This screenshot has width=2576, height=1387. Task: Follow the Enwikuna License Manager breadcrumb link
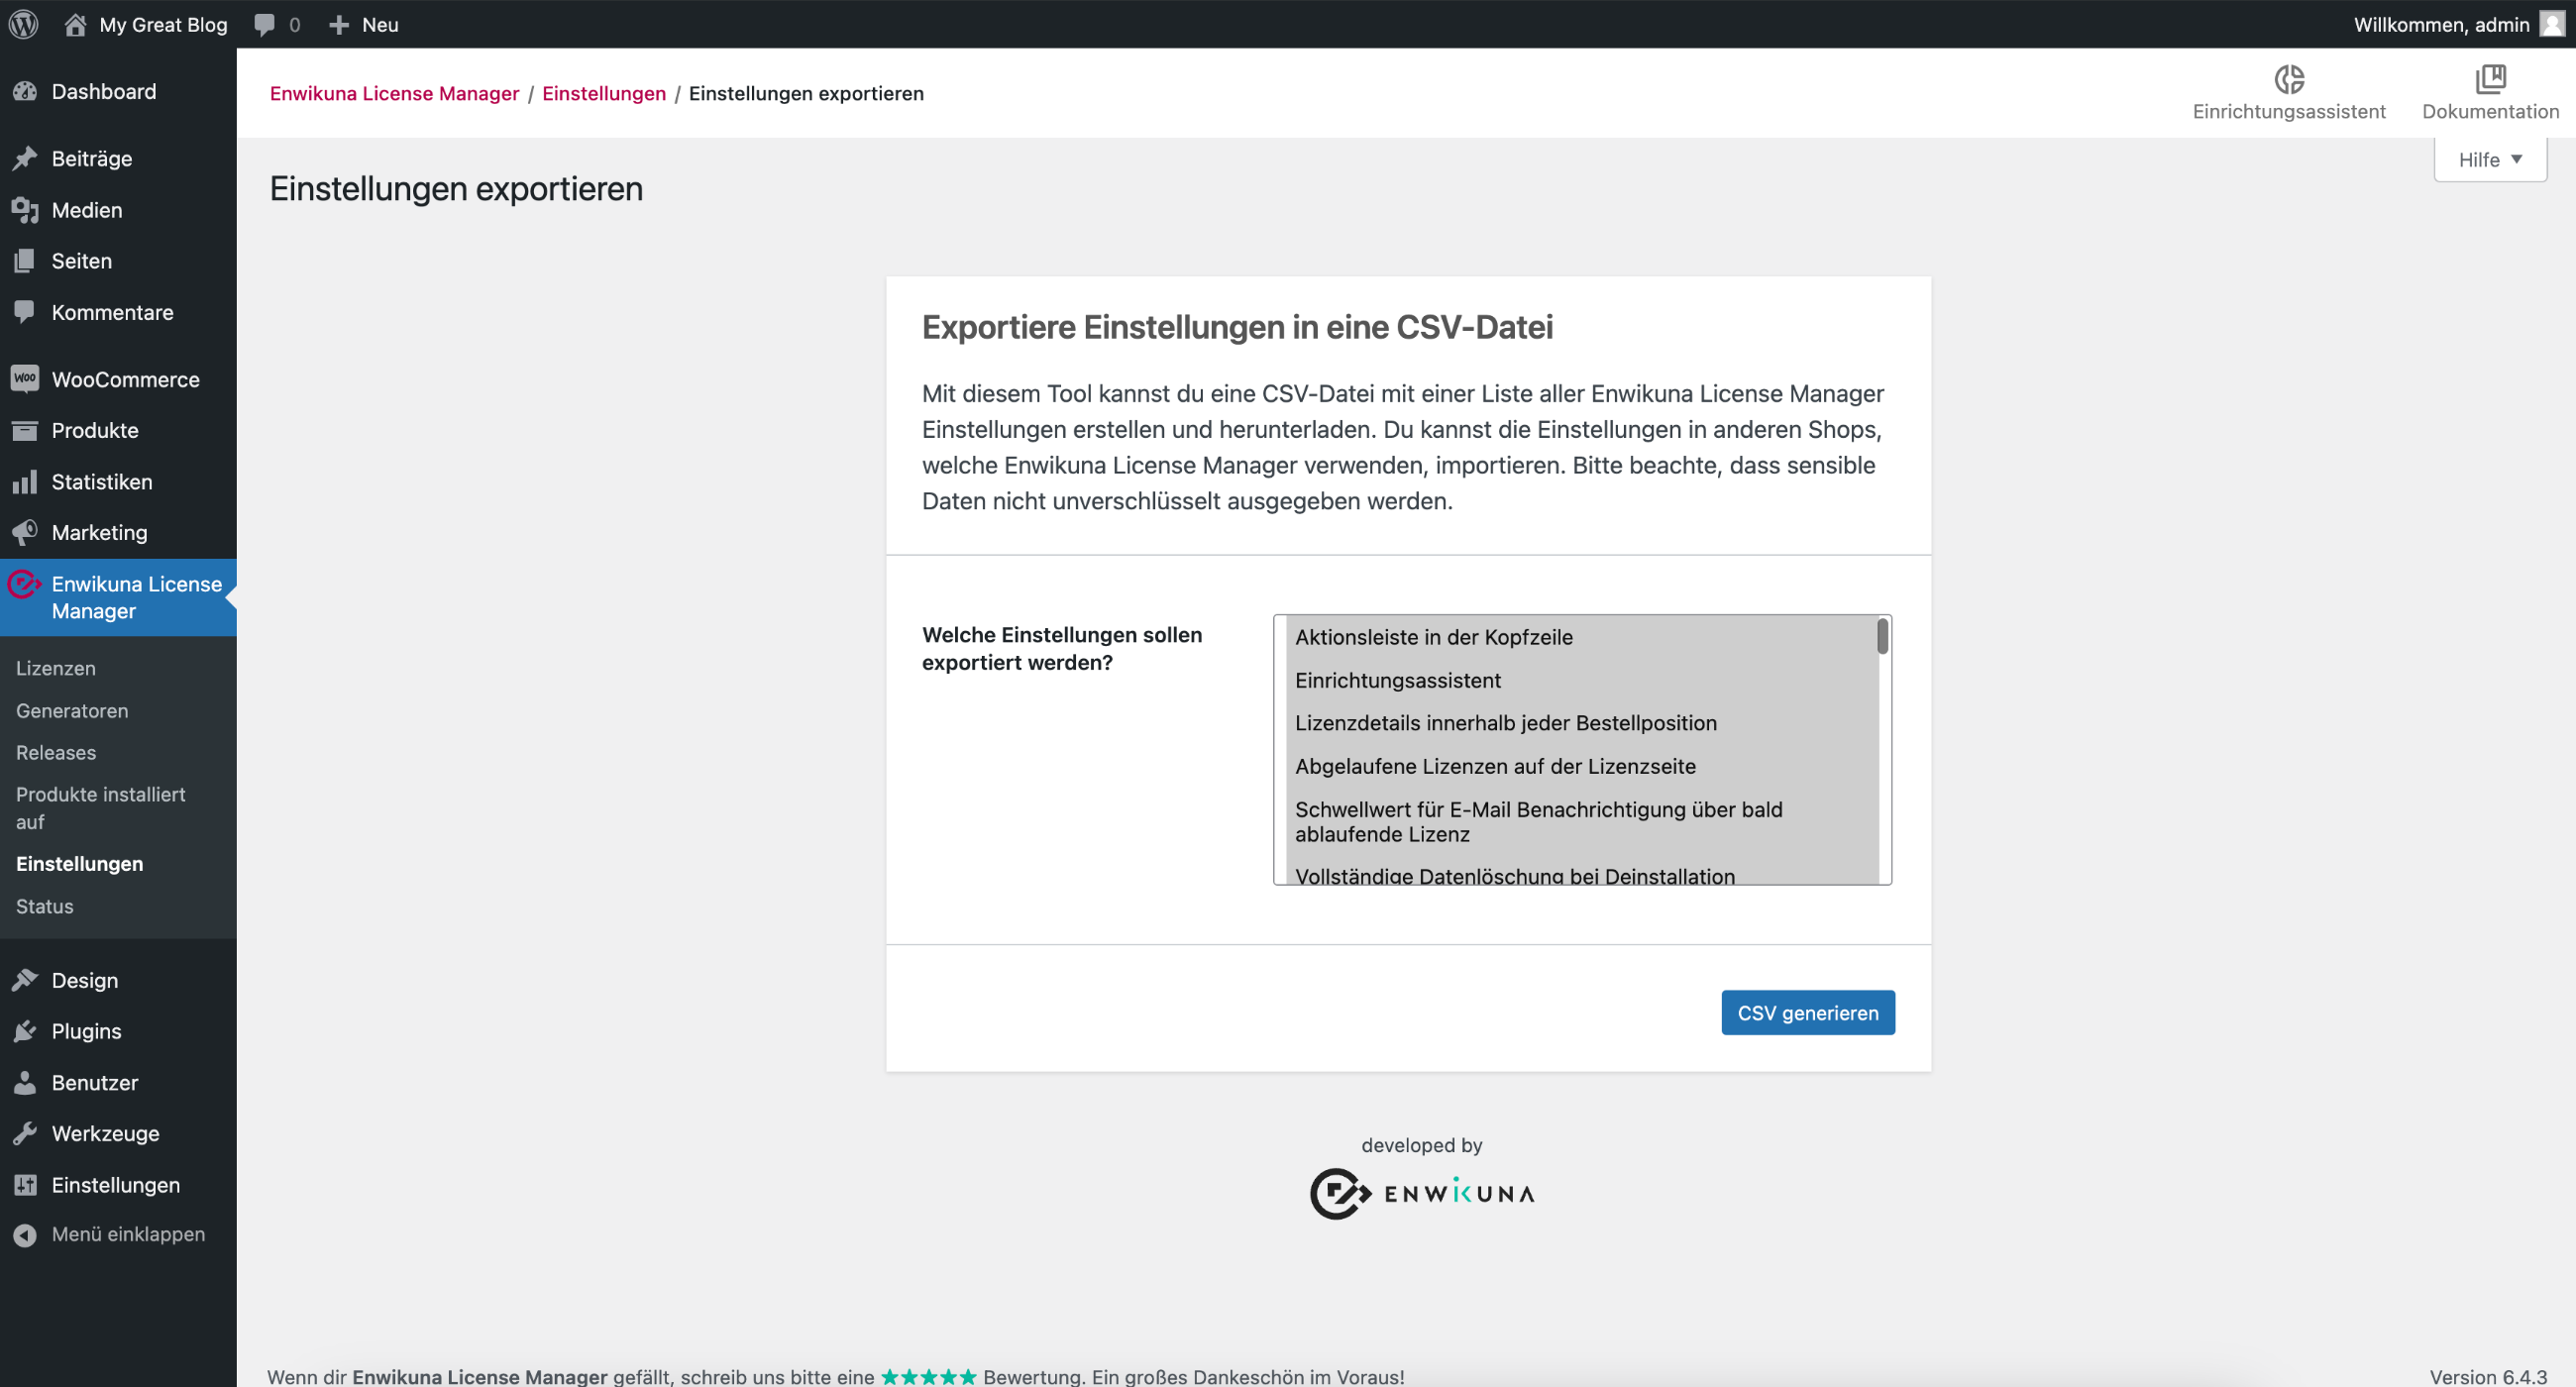coord(394,93)
